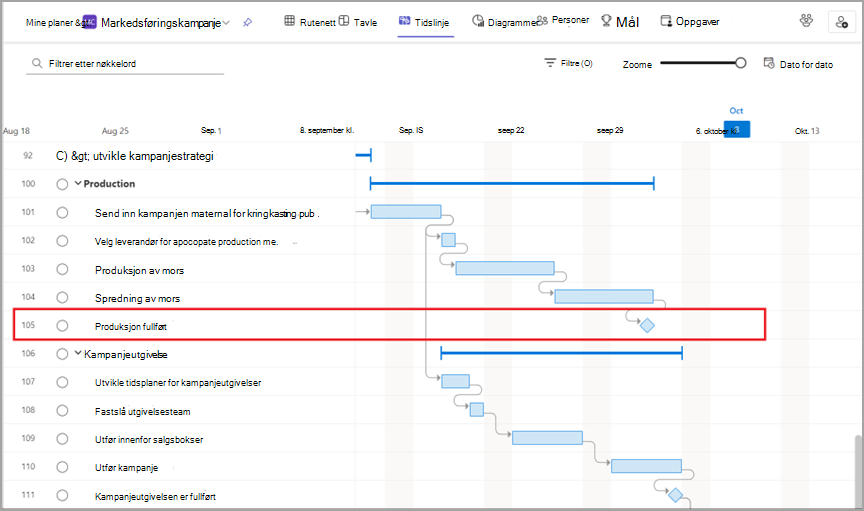Mark Send inn kampanjen task complete circle
The image size is (864, 511).
[x=62, y=213]
